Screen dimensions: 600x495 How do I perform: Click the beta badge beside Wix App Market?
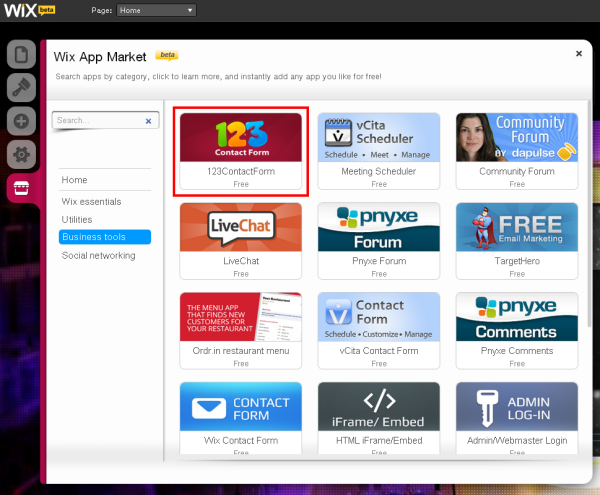167,55
